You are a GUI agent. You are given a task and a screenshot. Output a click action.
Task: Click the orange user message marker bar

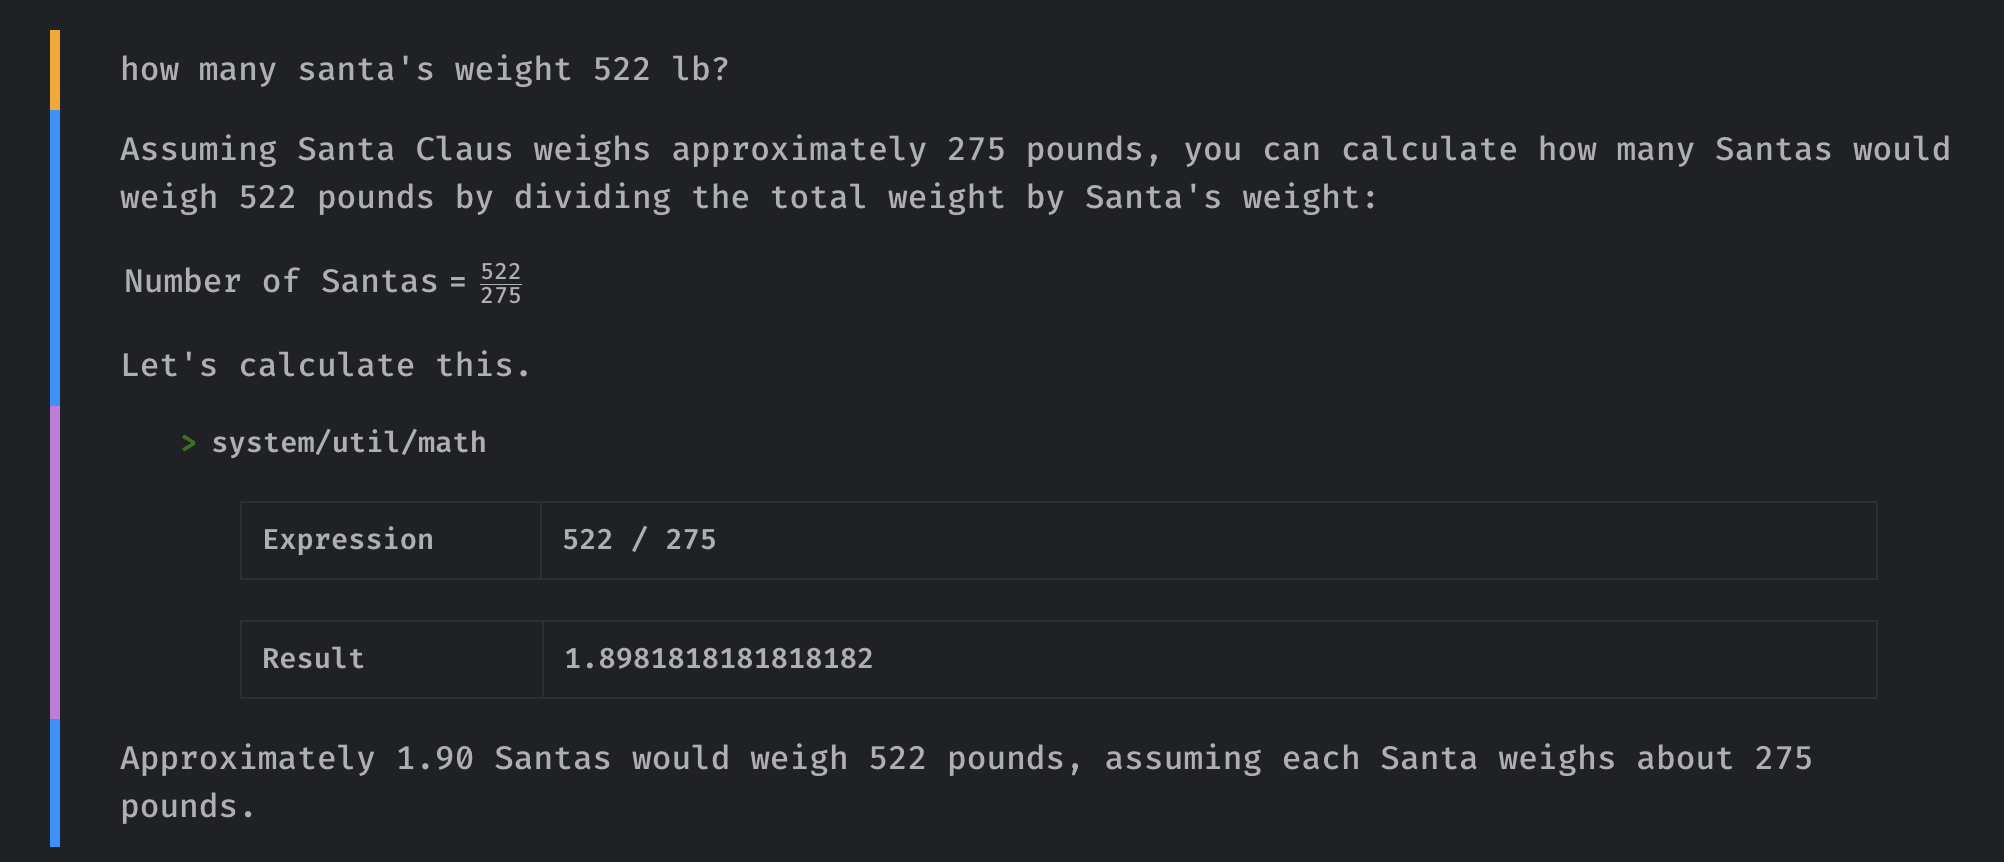point(55,70)
